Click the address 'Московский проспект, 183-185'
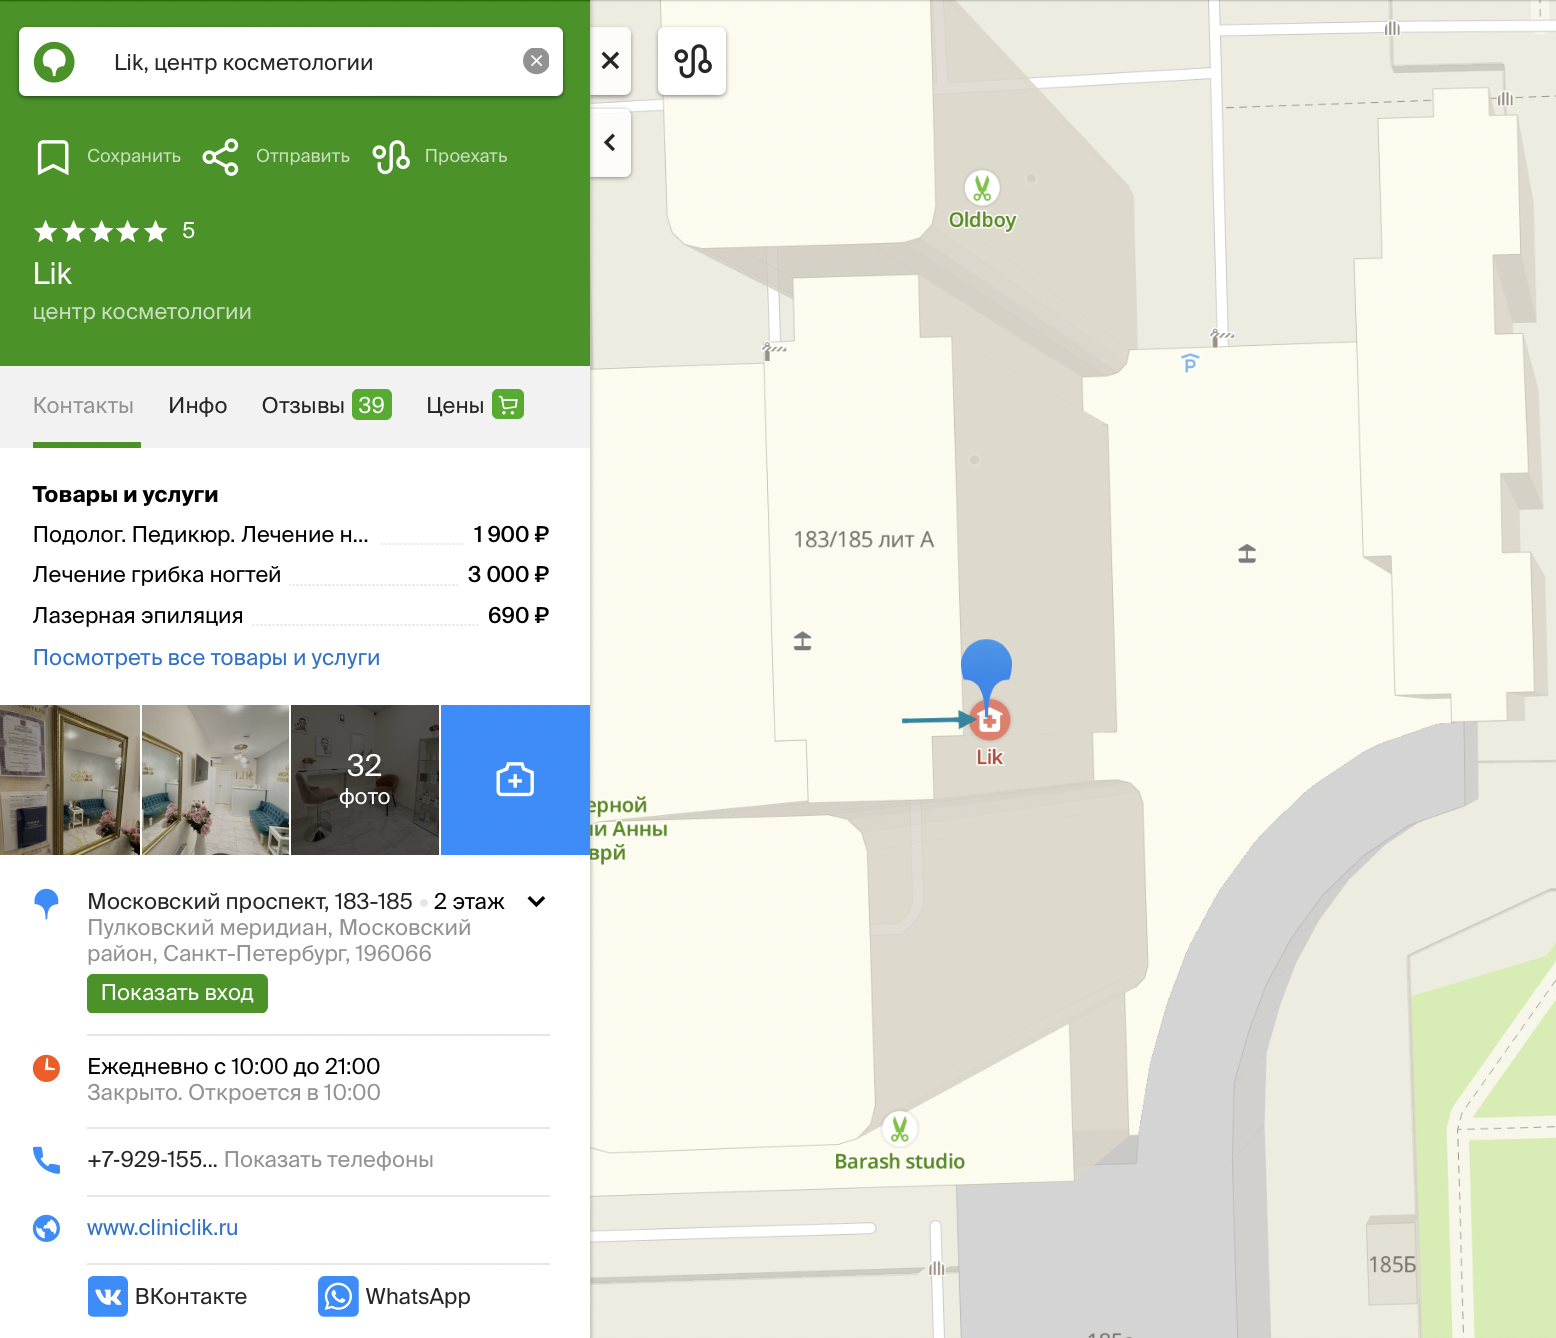1556x1338 pixels. (250, 902)
